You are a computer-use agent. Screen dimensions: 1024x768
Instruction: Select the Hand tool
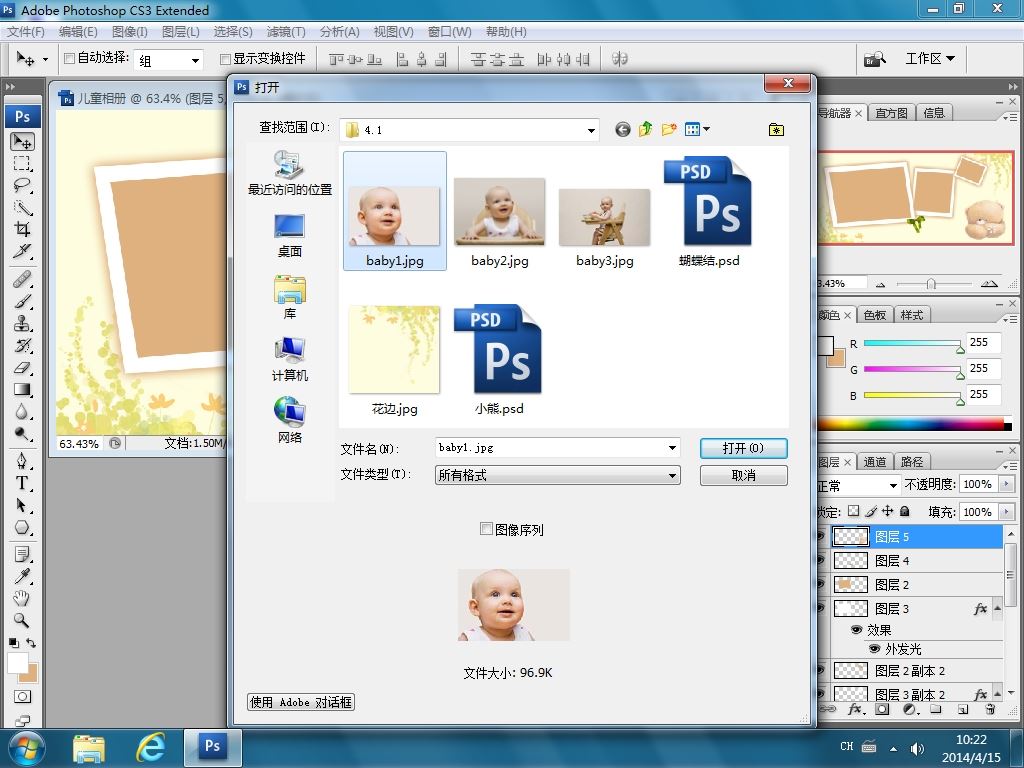(x=22, y=598)
